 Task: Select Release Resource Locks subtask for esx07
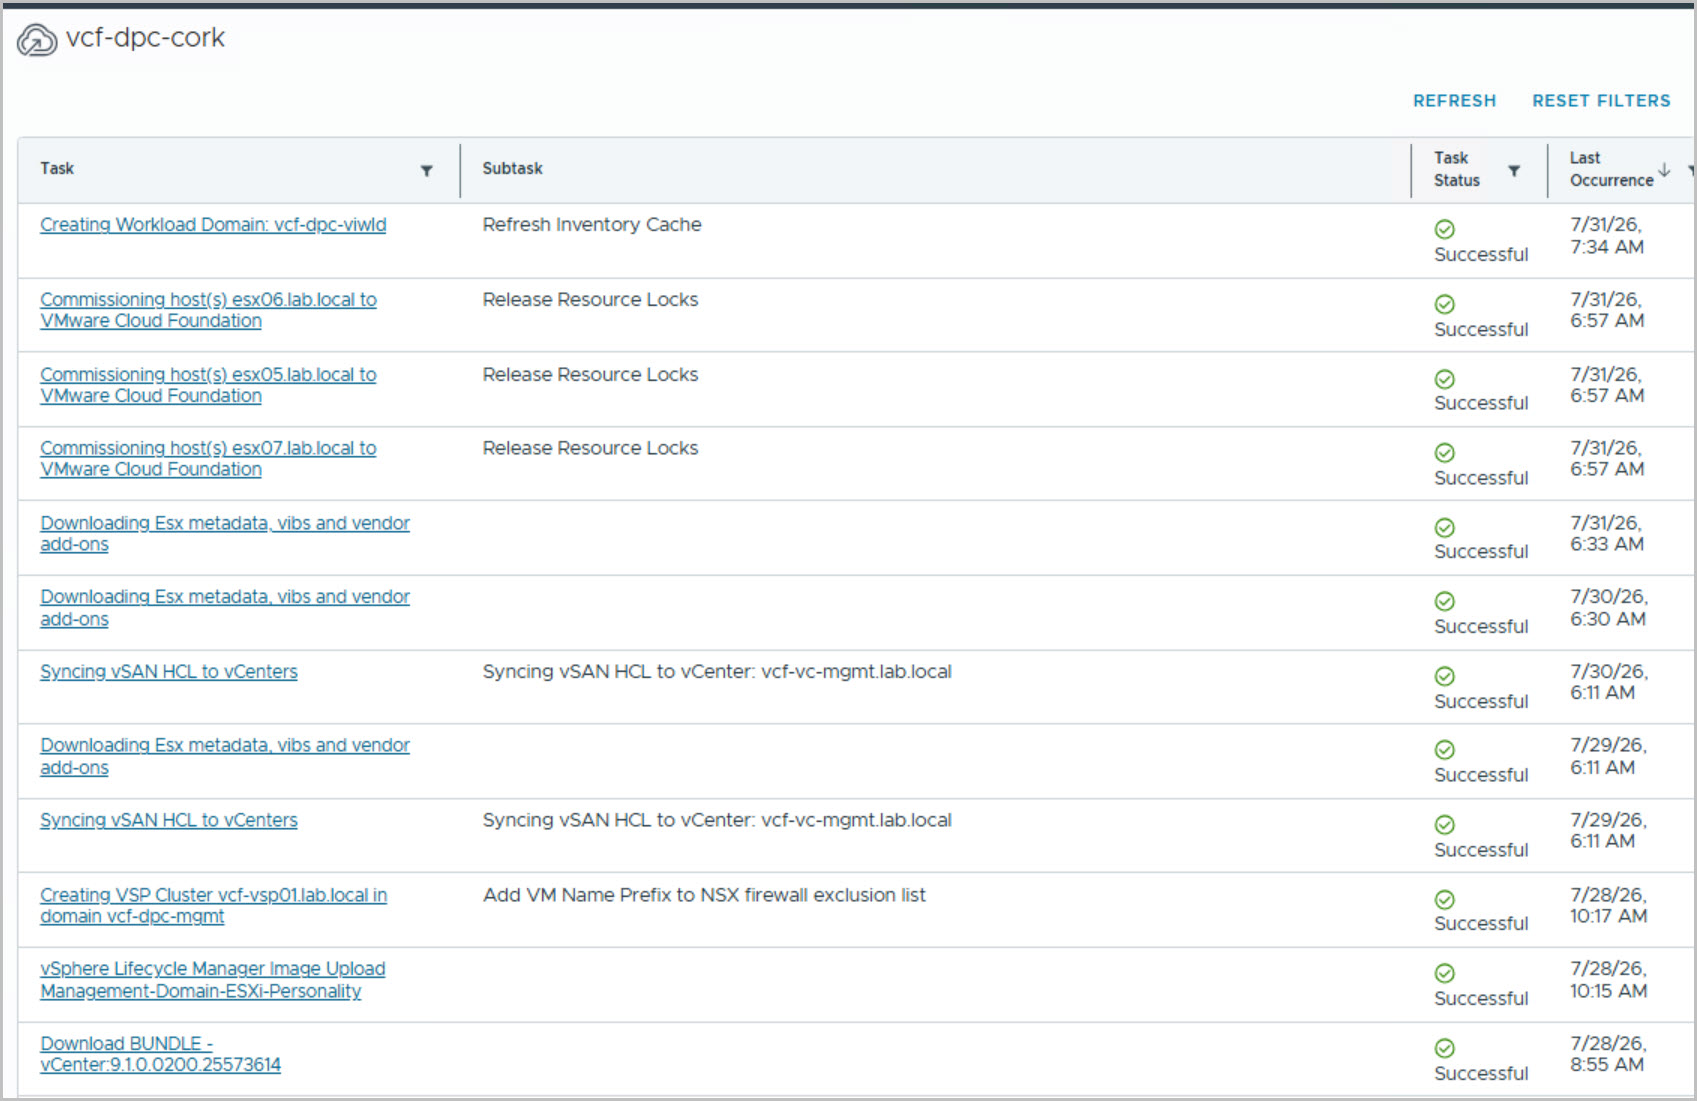point(590,449)
